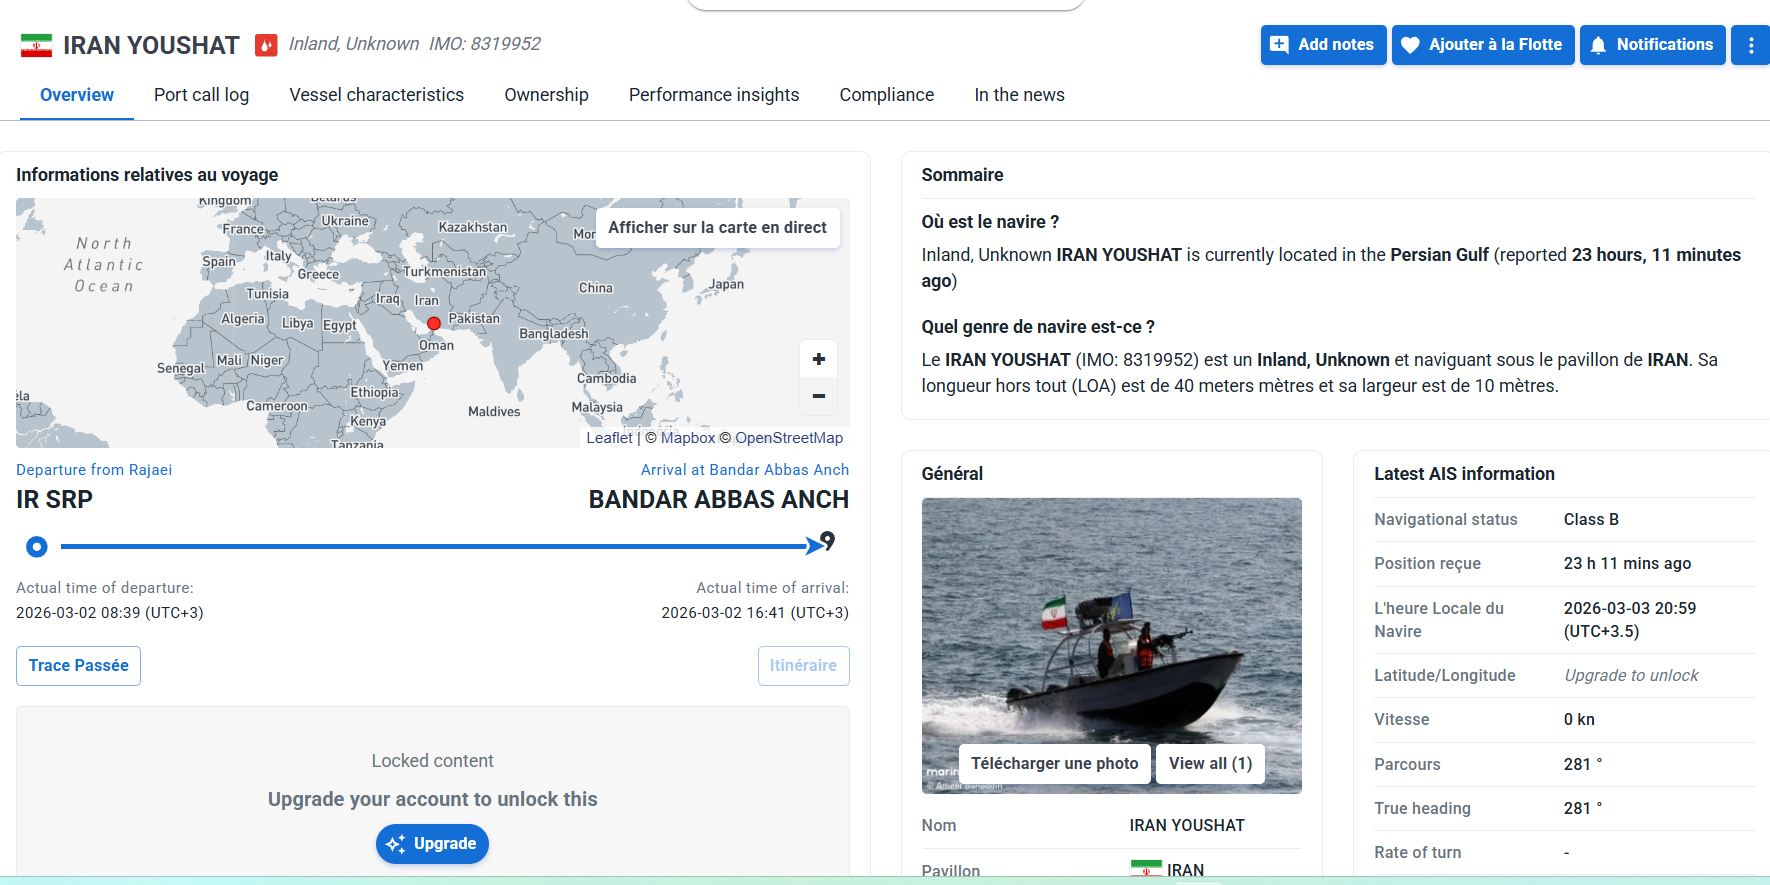Click the Iran flag icon beside vessel name

pyautogui.click(x=36, y=45)
